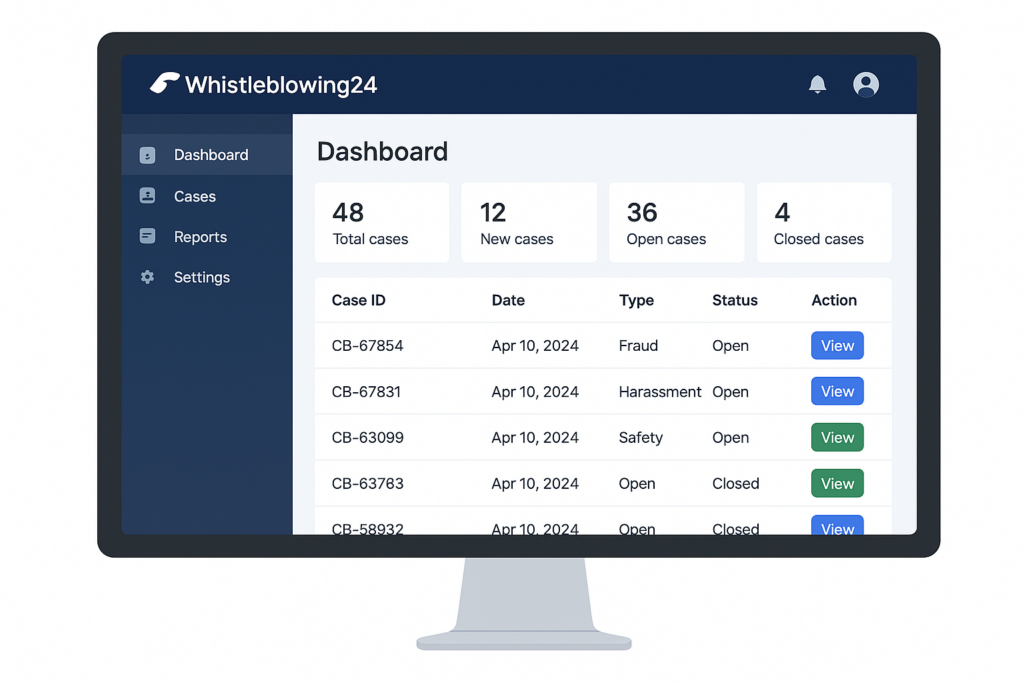Viewport: 1024px width, 683px height.
Task: Click the Status column header to sort
Action: click(734, 300)
